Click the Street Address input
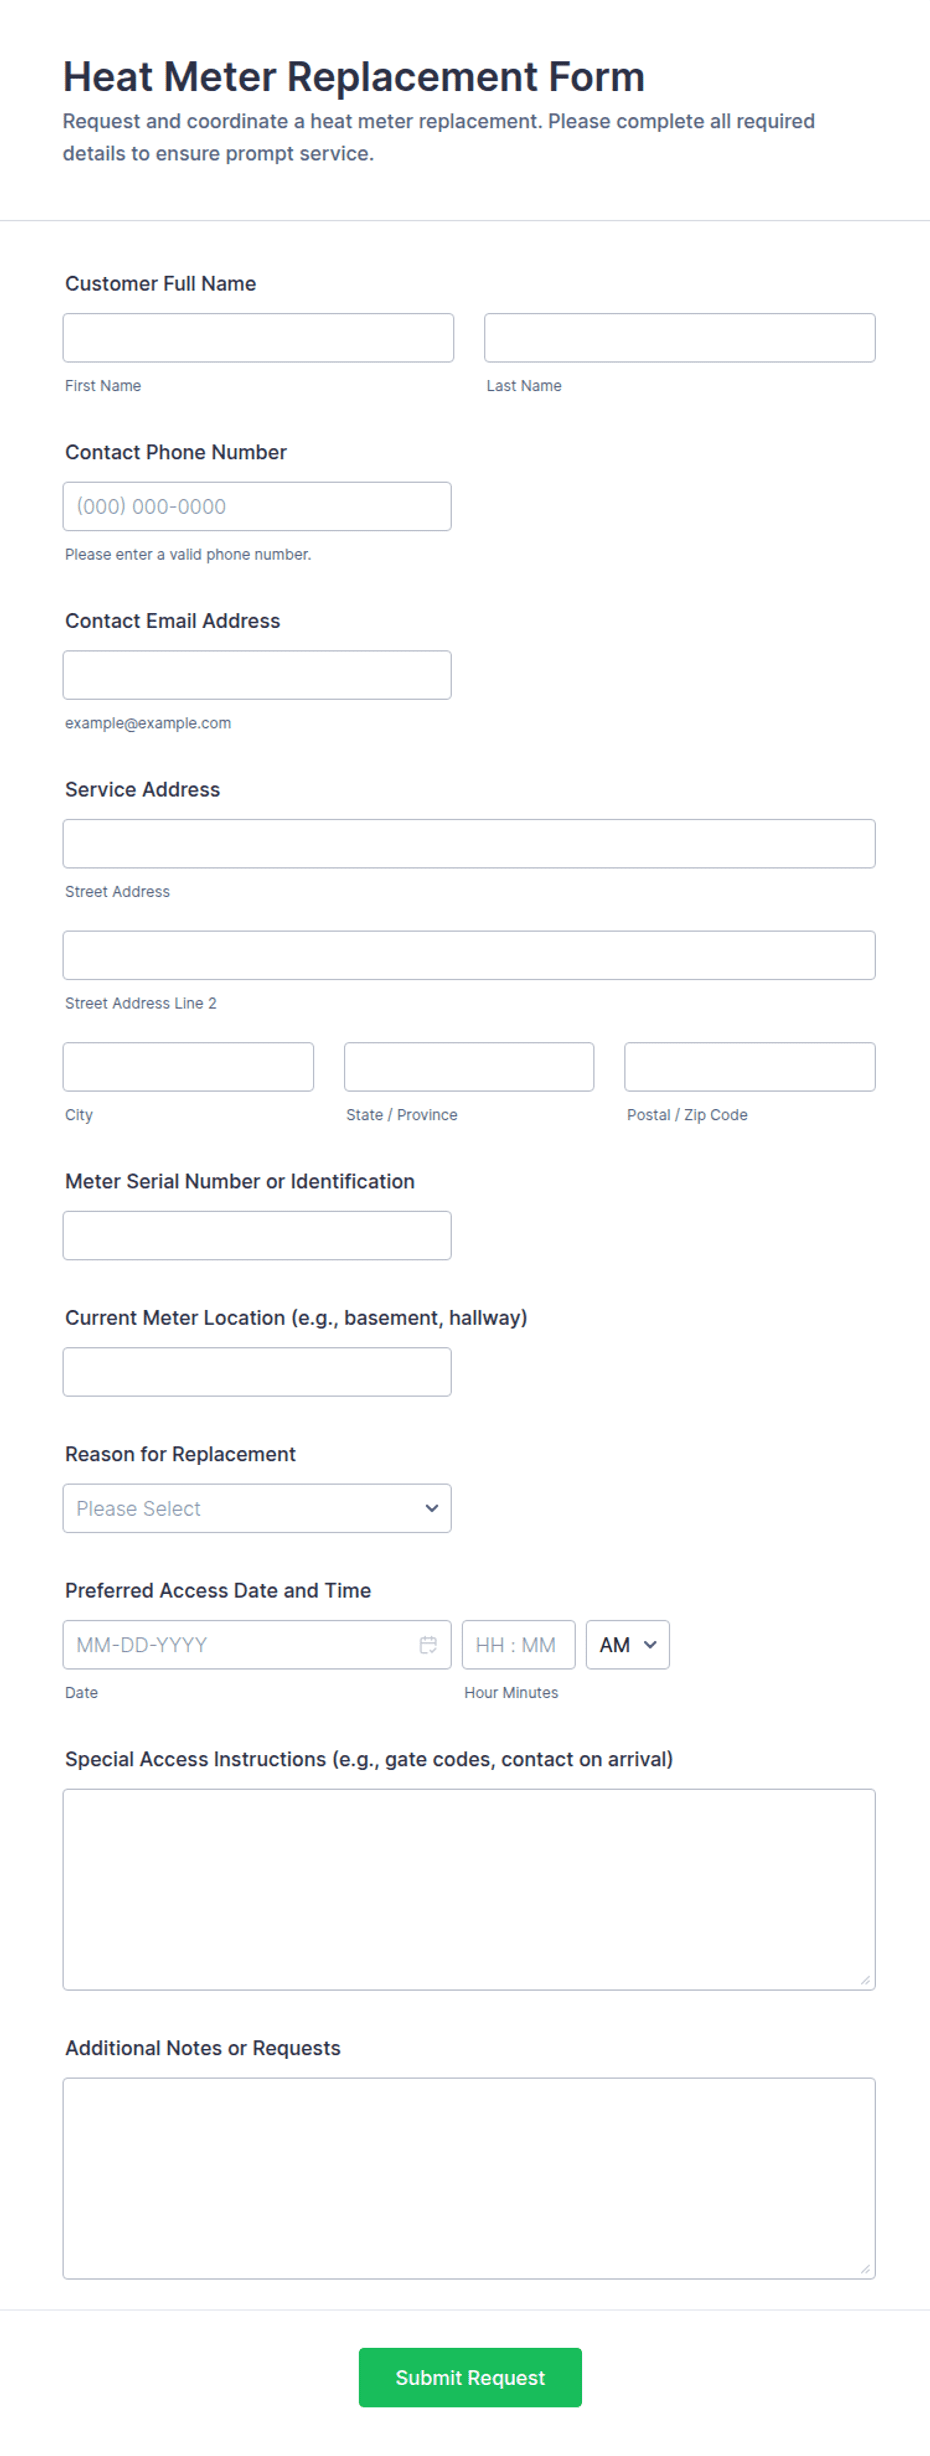This screenshot has width=930, height=2456. point(469,844)
